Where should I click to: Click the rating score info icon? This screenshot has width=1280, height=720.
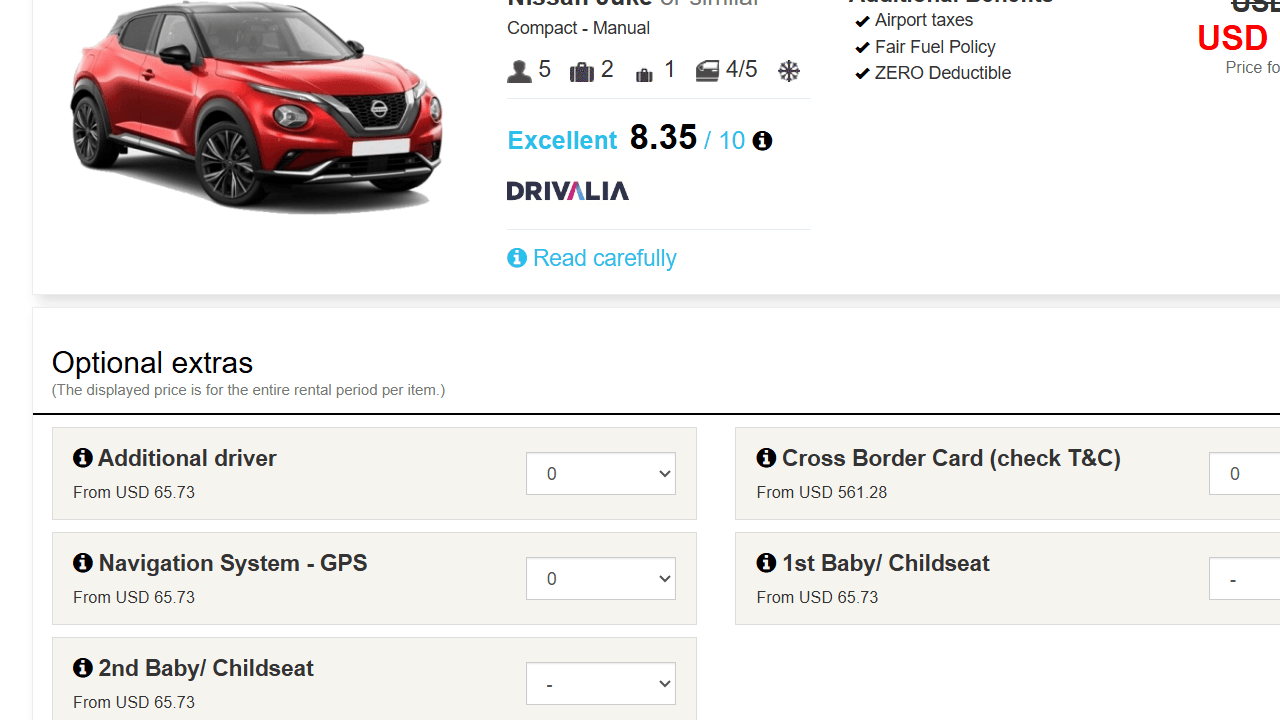[x=762, y=141]
